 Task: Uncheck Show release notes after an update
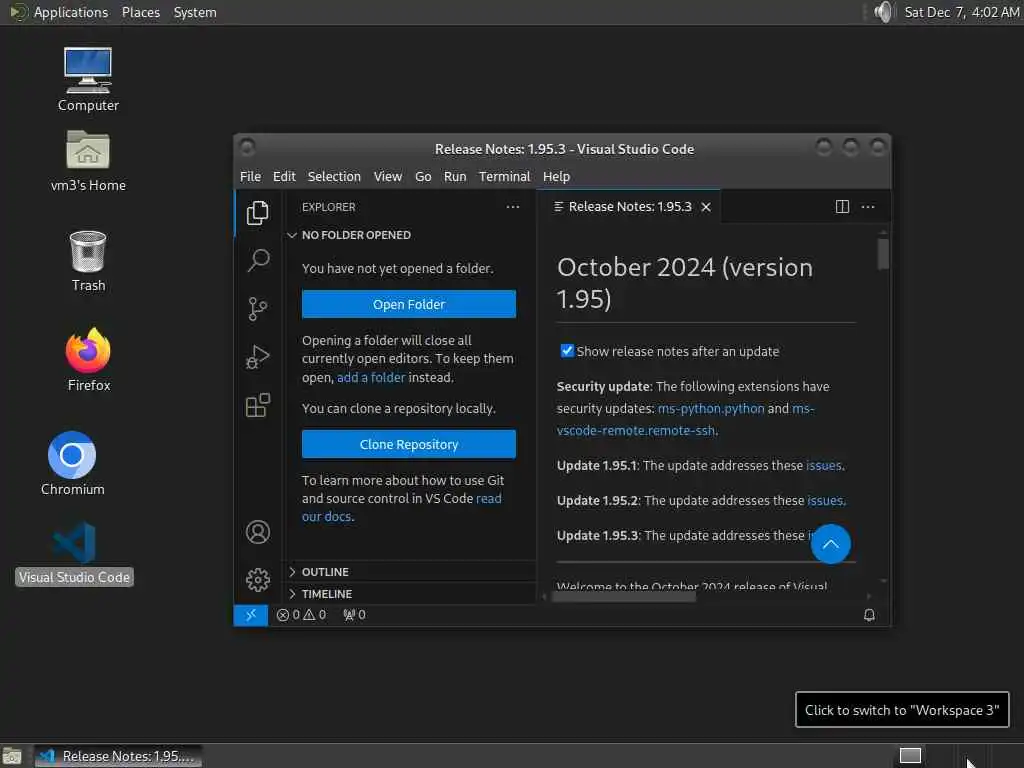click(567, 351)
